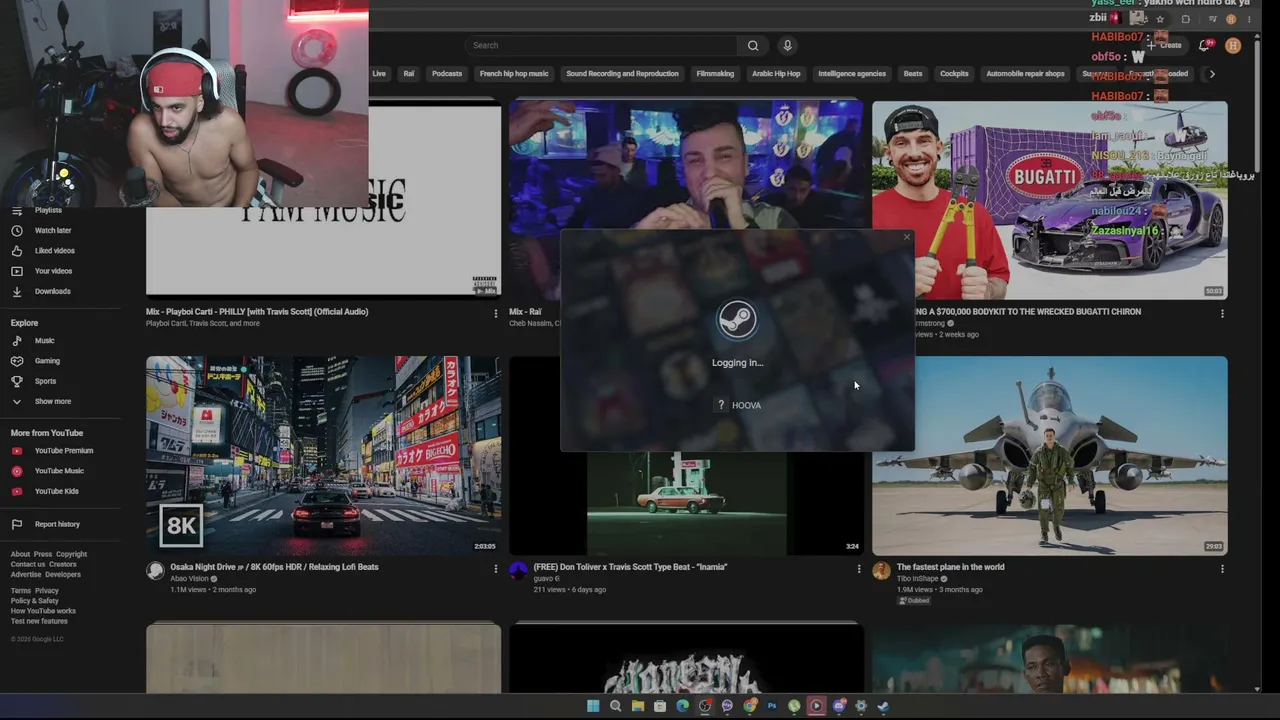Open the Policy & Safety footer link
The image size is (1280, 720).
[35, 601]
